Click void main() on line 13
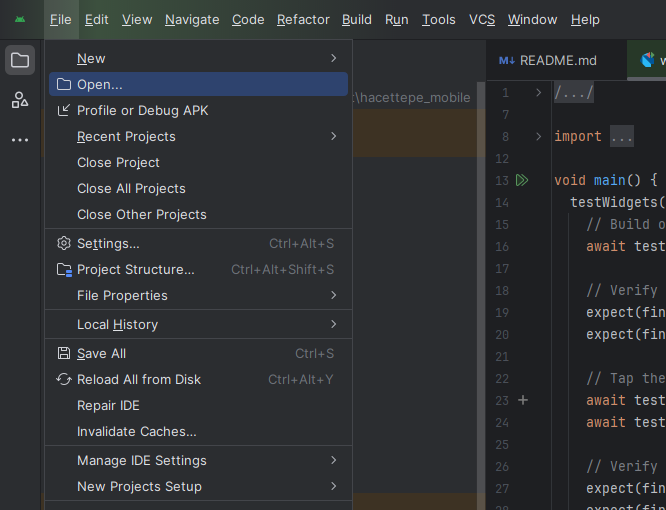 click(597, 180)
